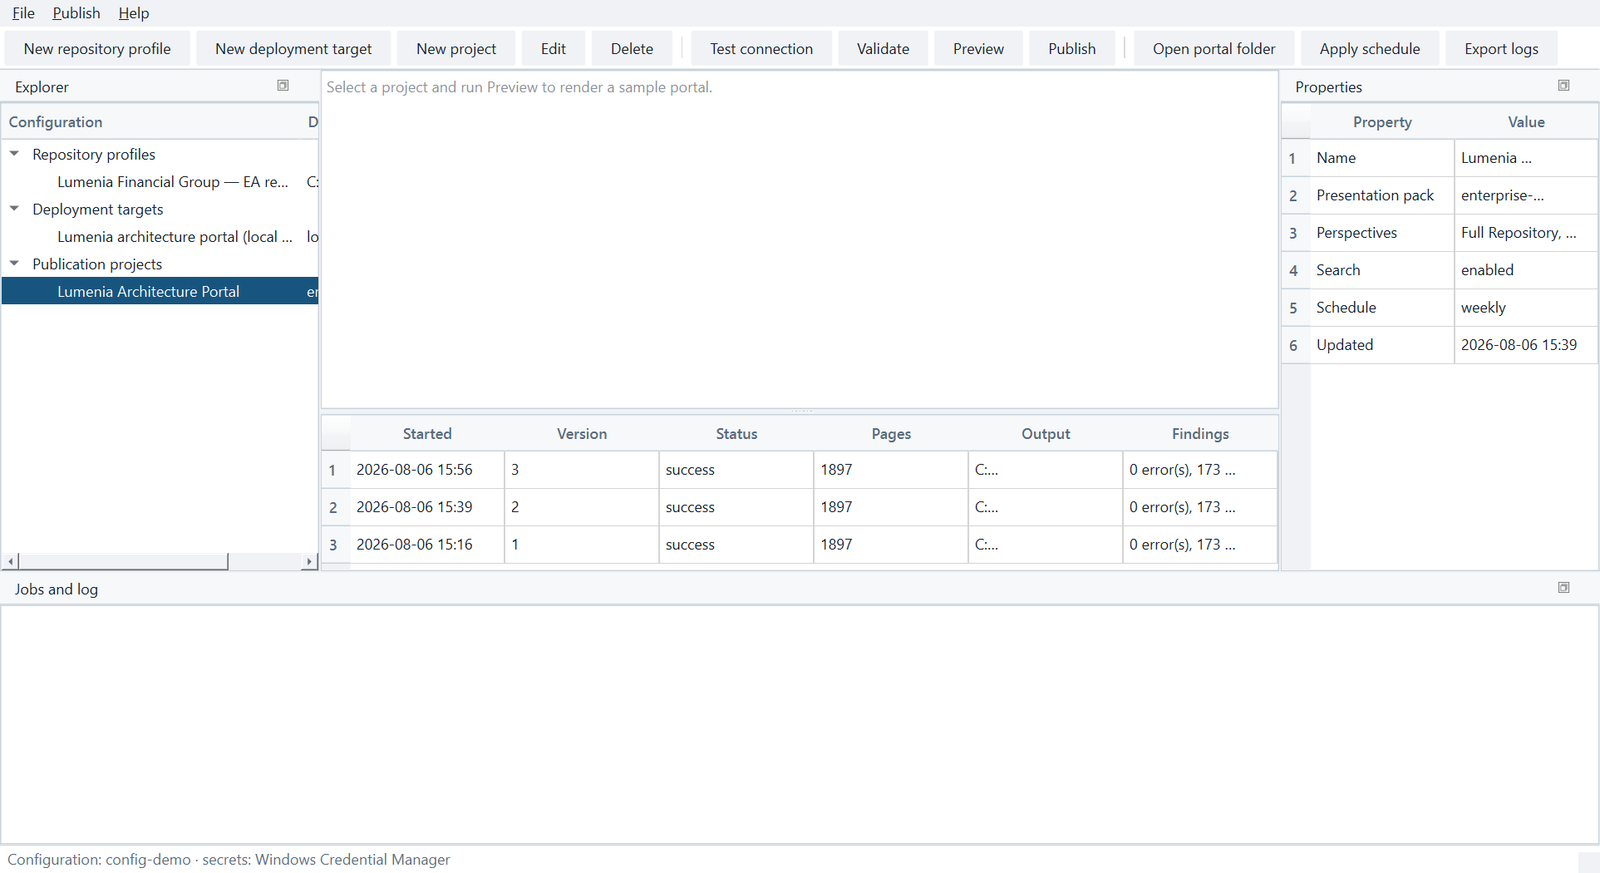Open portal folder from toolbar
The height and width of the screenshot is (873, 1600).
1214,49
